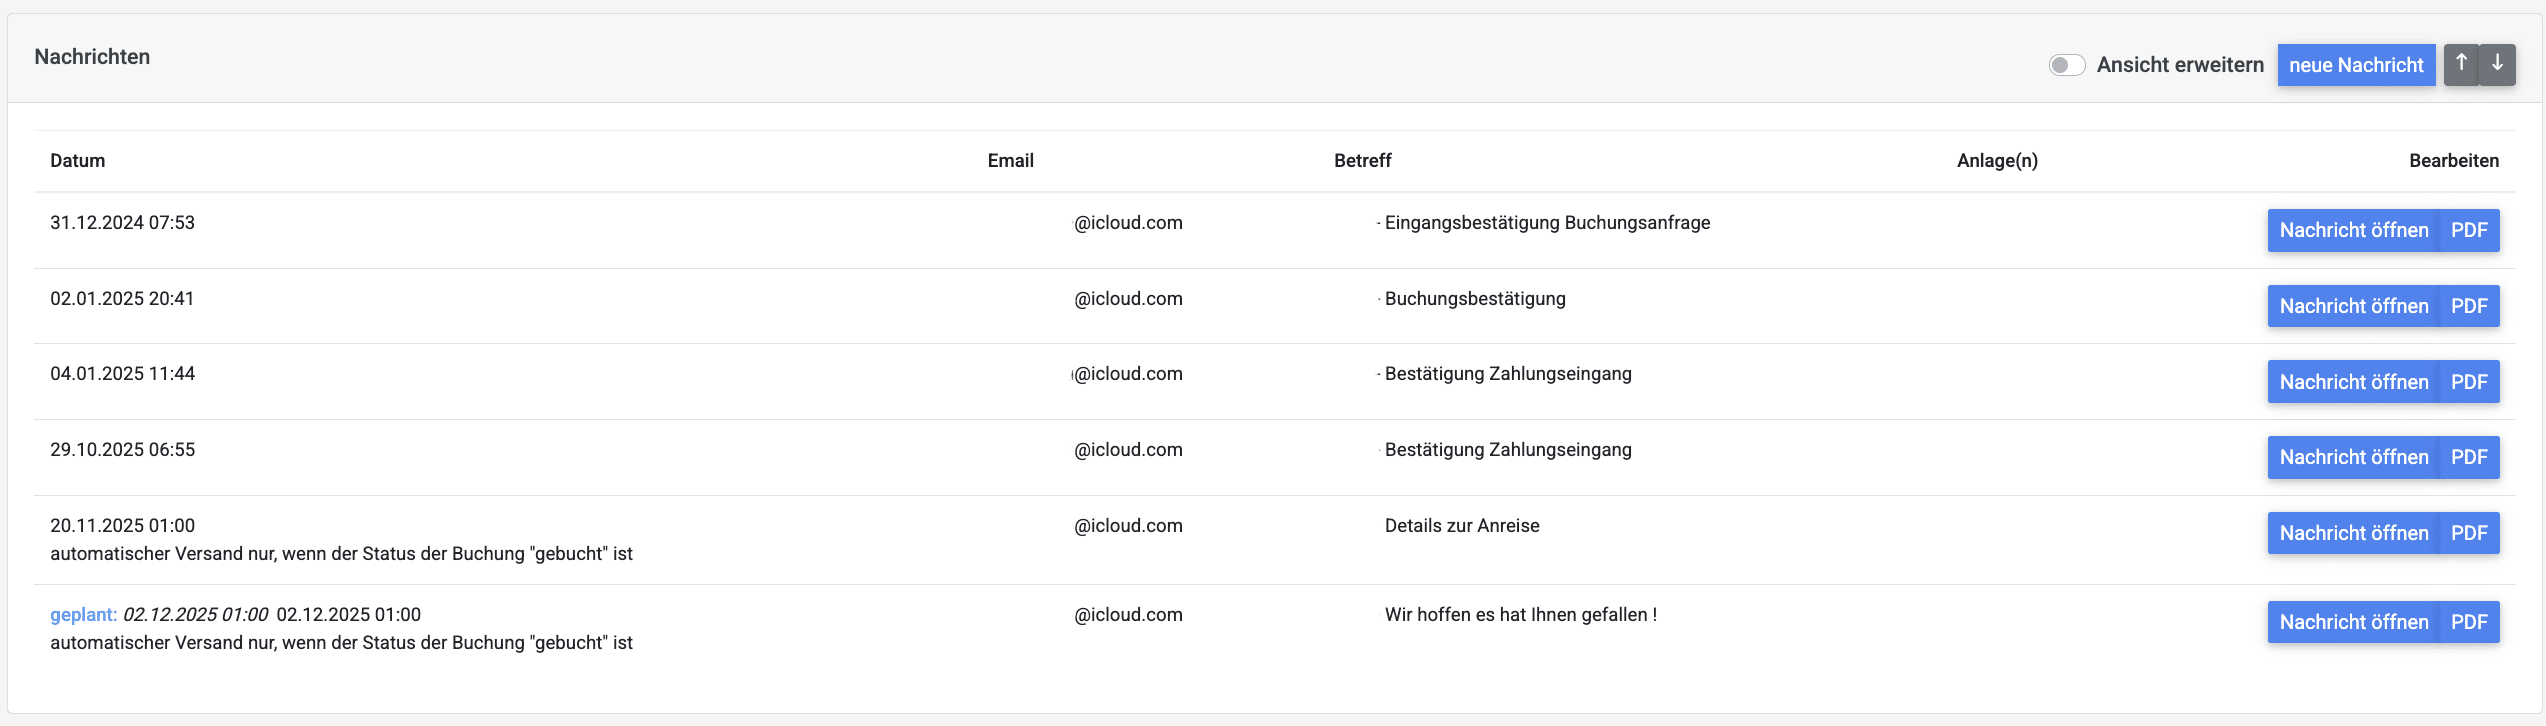Click the up arrow sort icon

(x=2461, y=64)
